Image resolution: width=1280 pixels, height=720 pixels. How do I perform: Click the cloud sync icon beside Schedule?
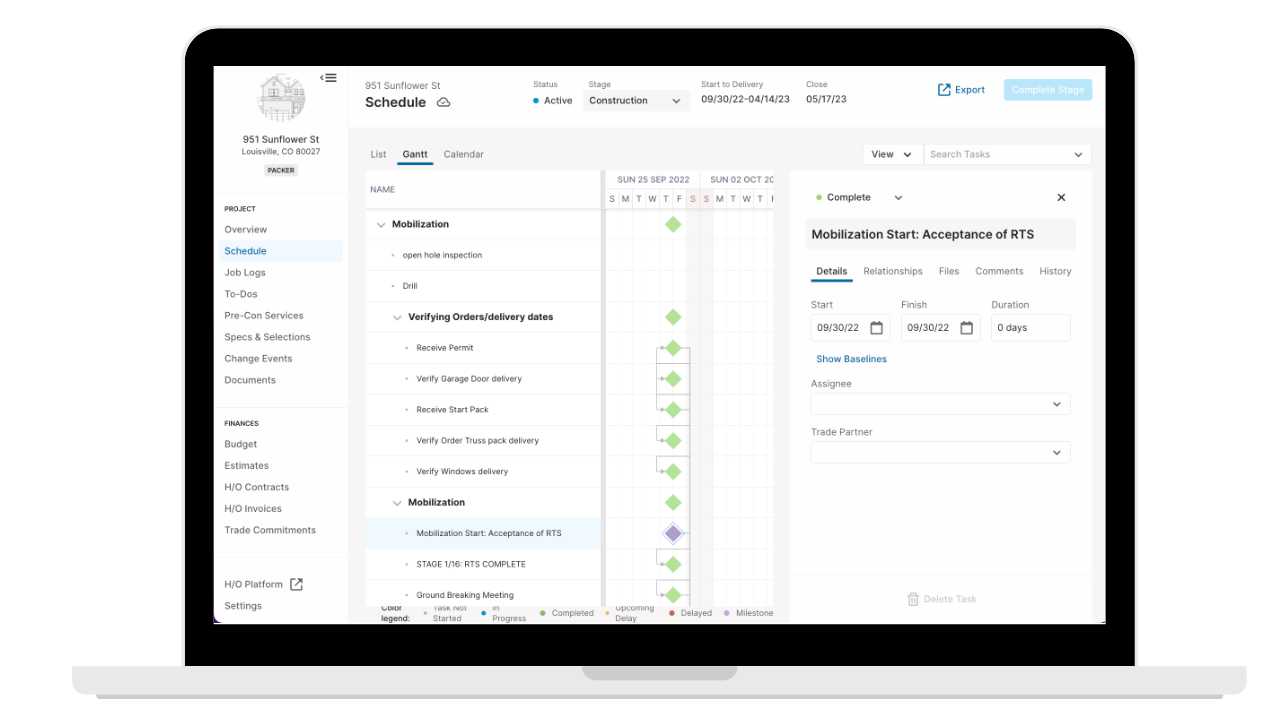click(x=443, y=103)
